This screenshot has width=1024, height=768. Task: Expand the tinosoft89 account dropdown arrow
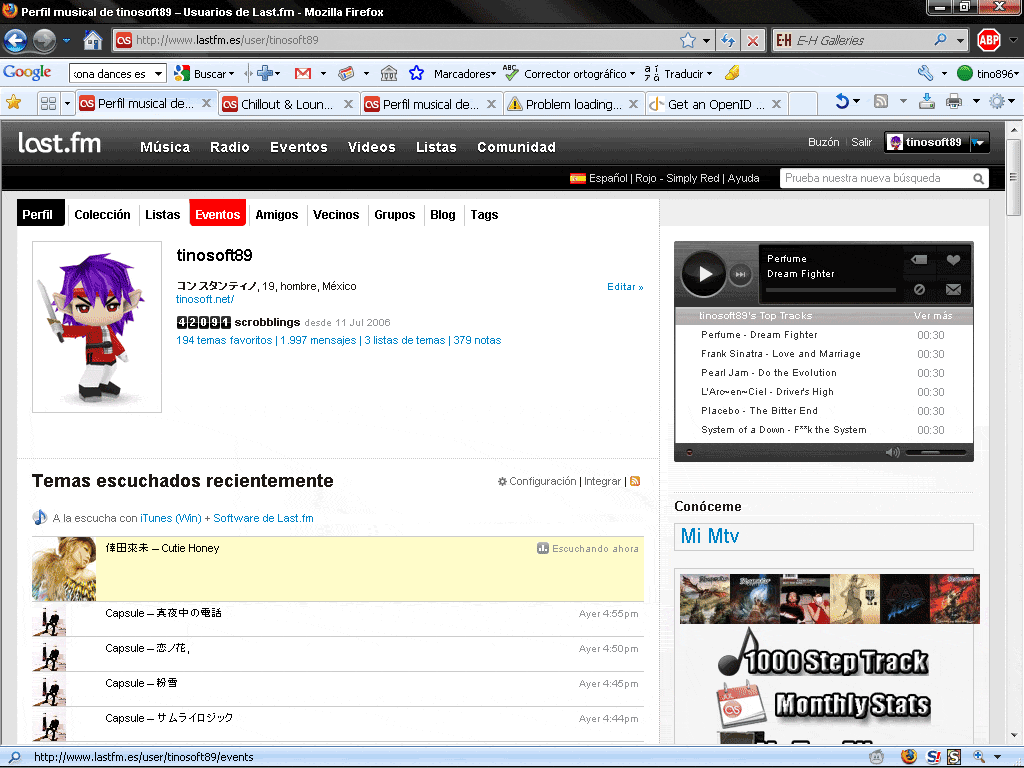pyautogui.click(x=979, y=141)
